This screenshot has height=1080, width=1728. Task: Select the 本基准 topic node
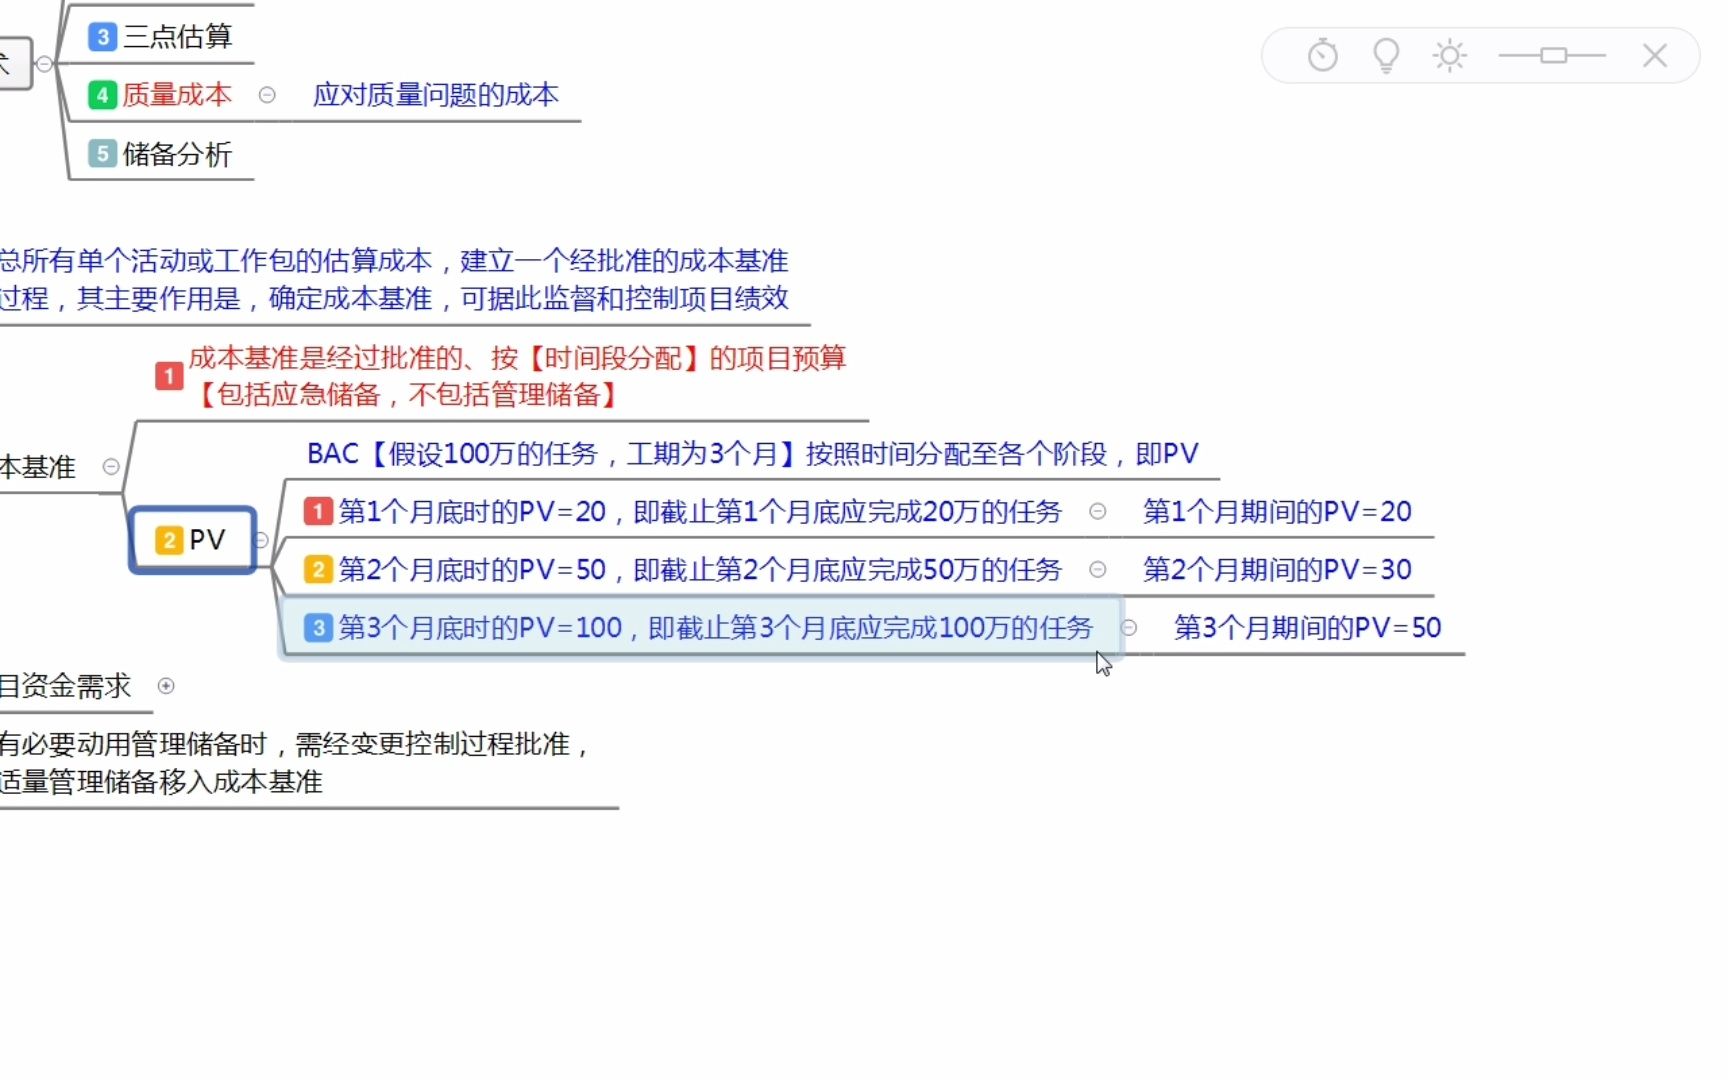[40, 466]
